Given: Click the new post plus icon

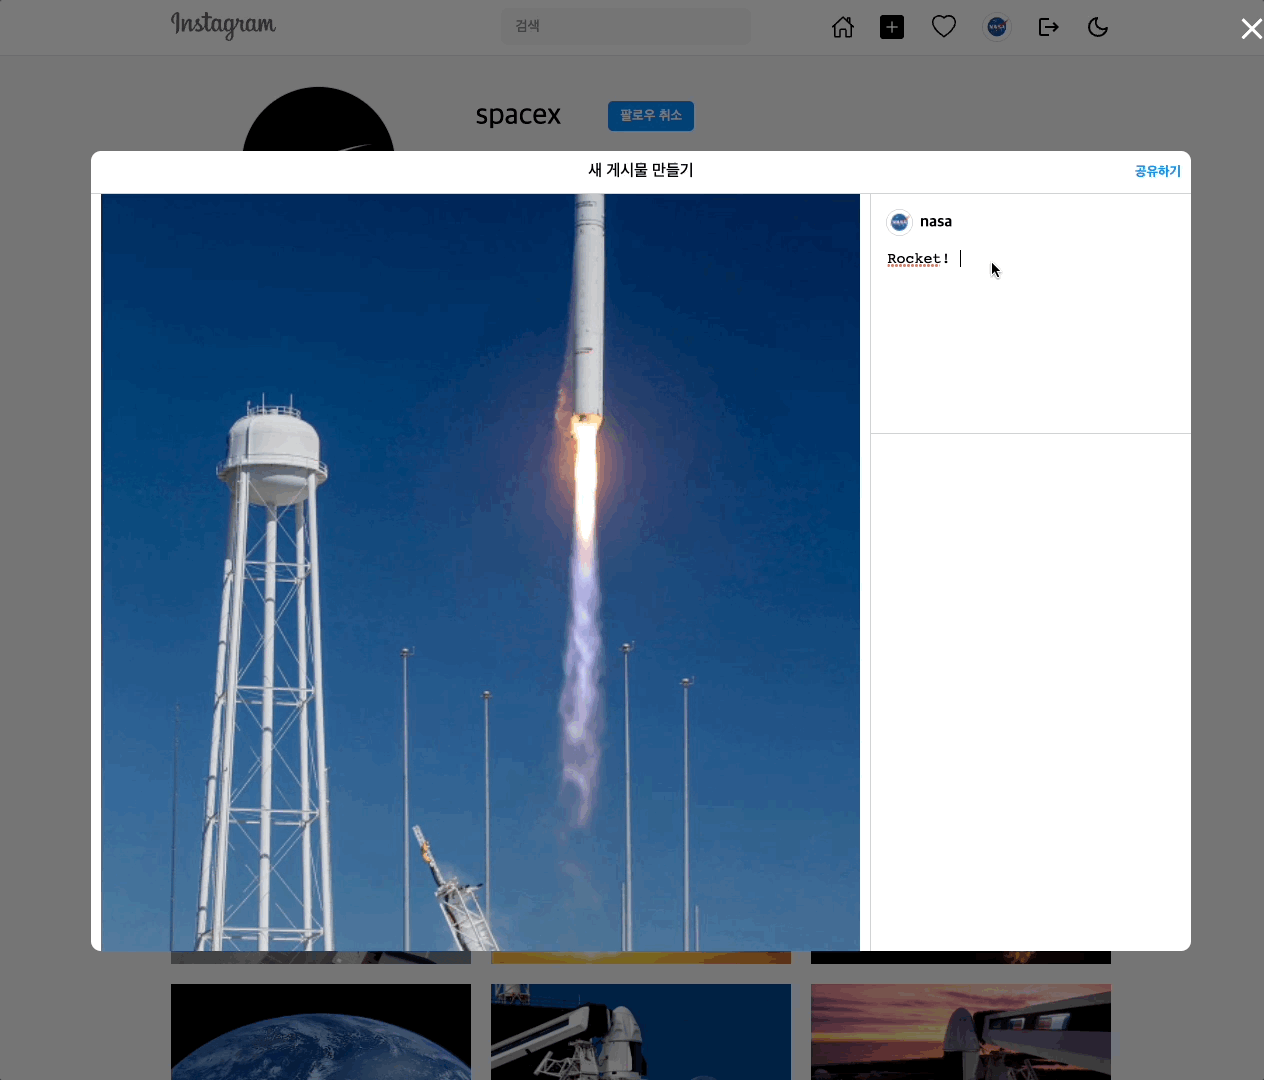Looking at the screenshot, I should tap(892, 27).
